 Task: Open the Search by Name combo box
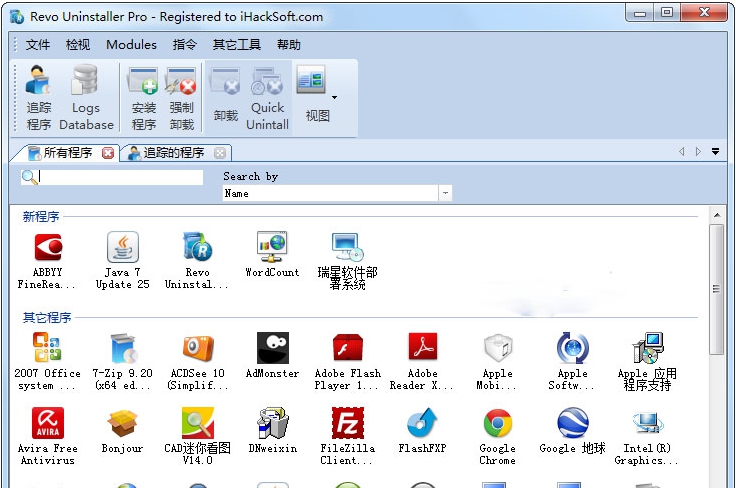337,193
